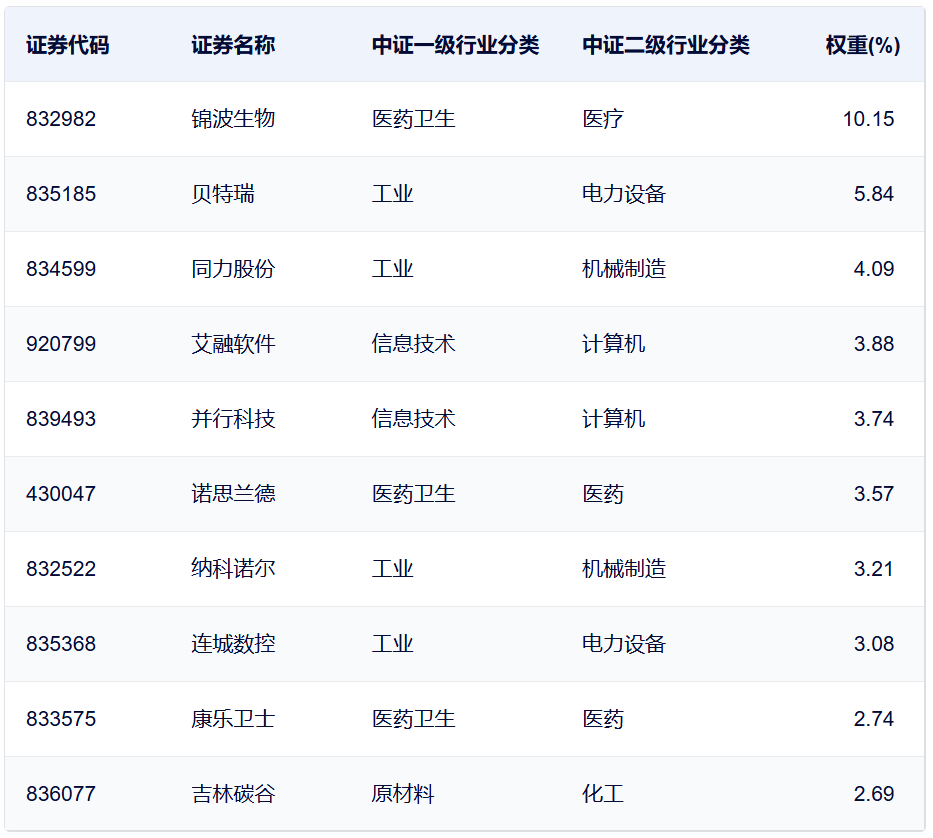The width and height of the screenshot is (933, 838).
Task: Select the name 并行科技
Action: (233, 419)
